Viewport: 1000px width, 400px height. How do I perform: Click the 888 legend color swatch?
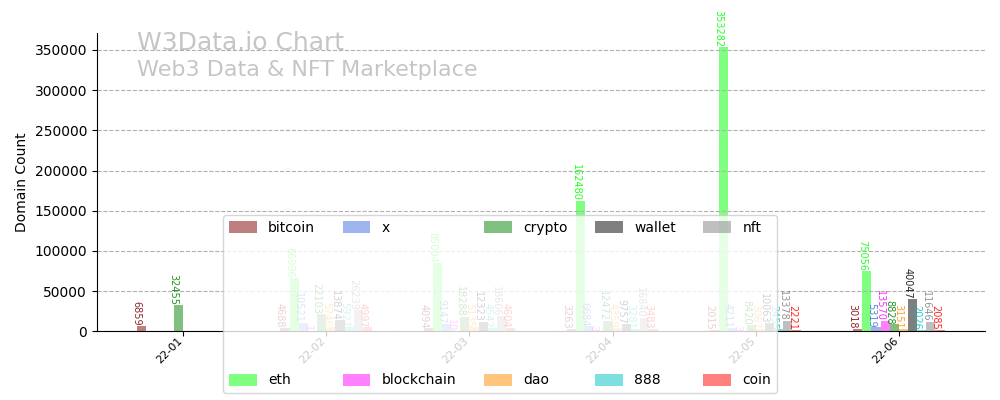pyautogui.click(x=609, y=380)
